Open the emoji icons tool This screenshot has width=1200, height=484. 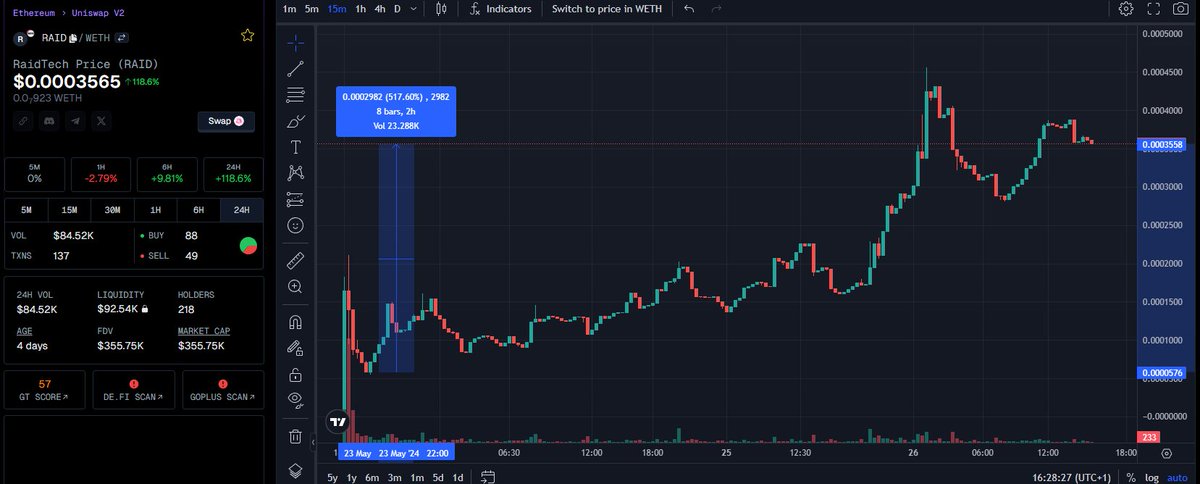(x=295, y=225)
